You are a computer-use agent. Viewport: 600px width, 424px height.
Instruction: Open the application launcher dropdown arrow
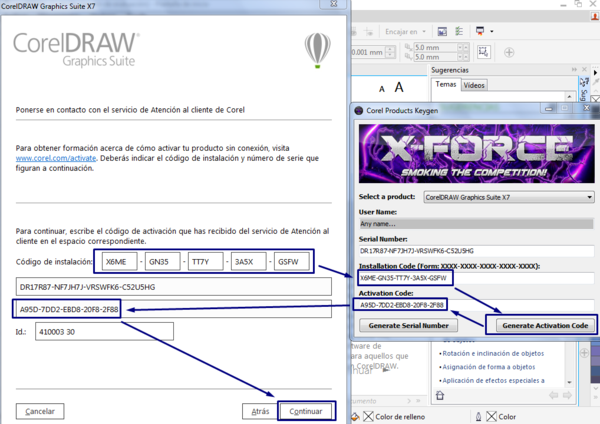pyautogui.click(x=492, y=31)
